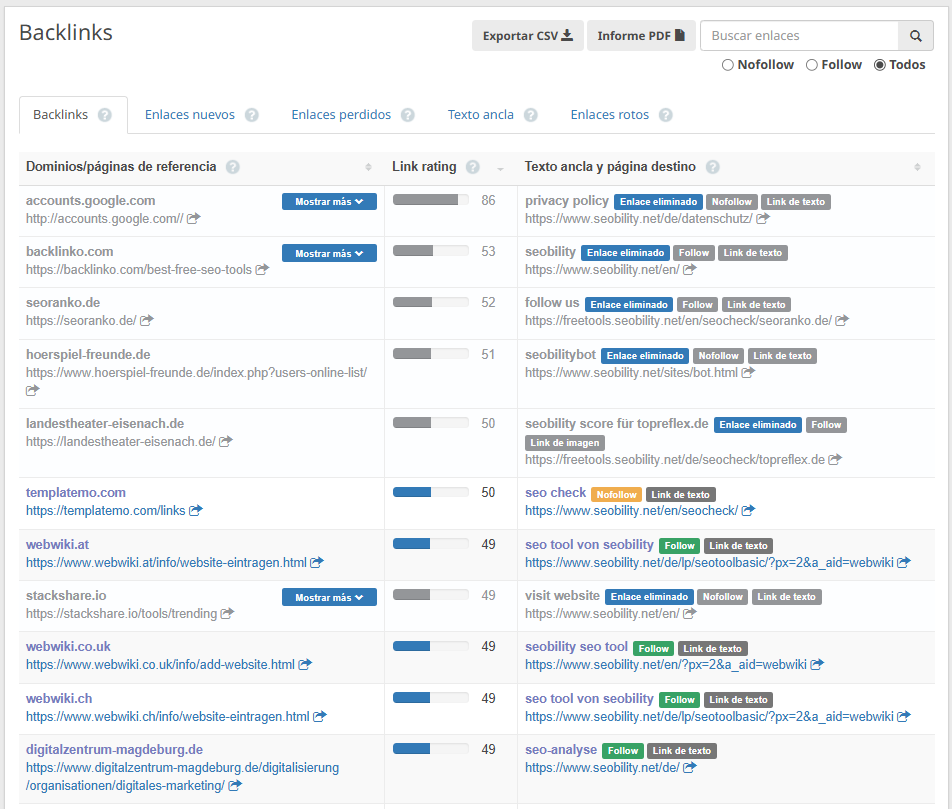Image resolution: width=952 pixels, height=809 pixels.
Task: Expand Mostrar más for stackshare.io
Action: (329, 597)
